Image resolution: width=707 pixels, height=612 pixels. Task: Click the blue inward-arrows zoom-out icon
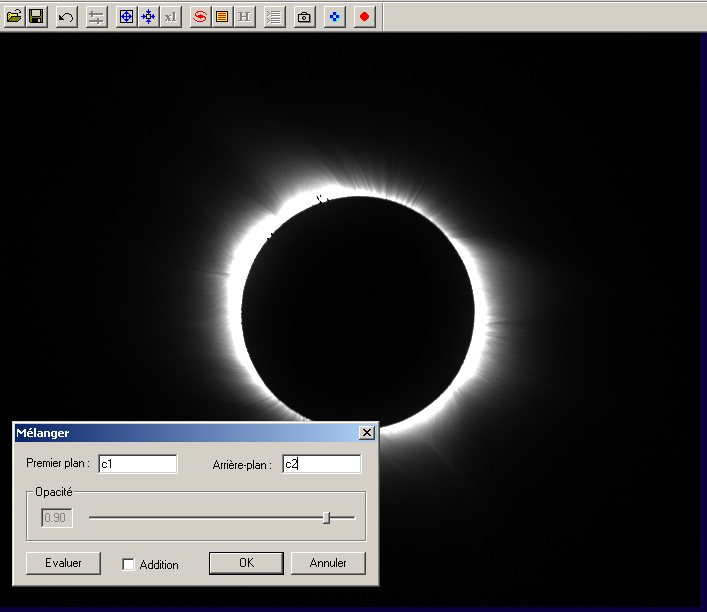coord(148,17)
